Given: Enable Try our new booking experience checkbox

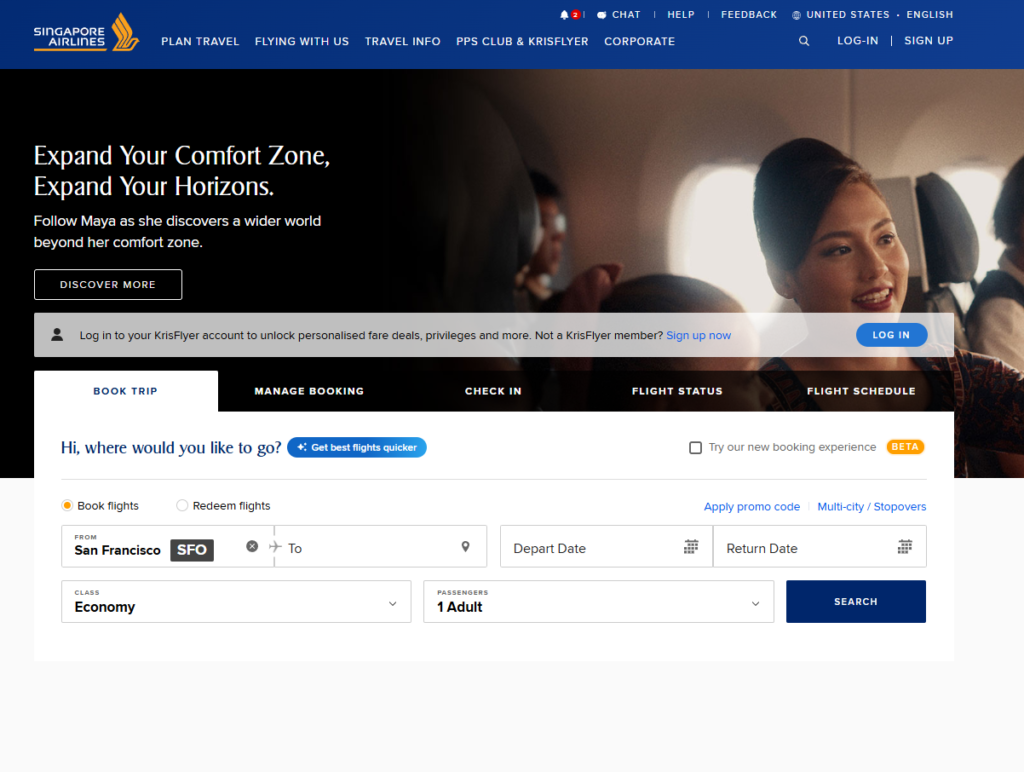Looking at the screenshot, I should (x=695, y=448).
